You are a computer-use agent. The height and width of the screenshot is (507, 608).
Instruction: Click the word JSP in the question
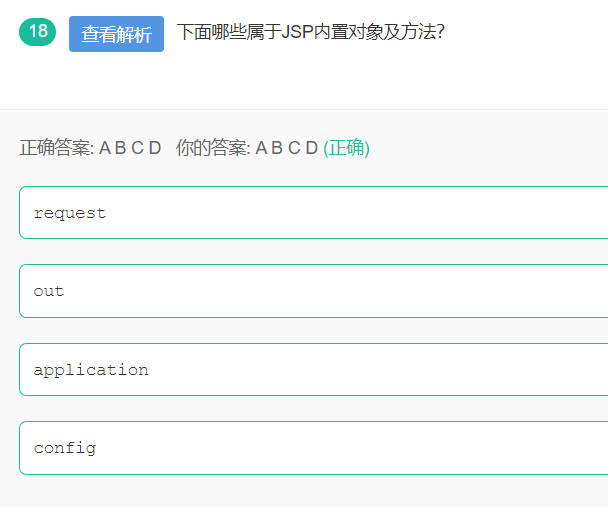[297, 32]
